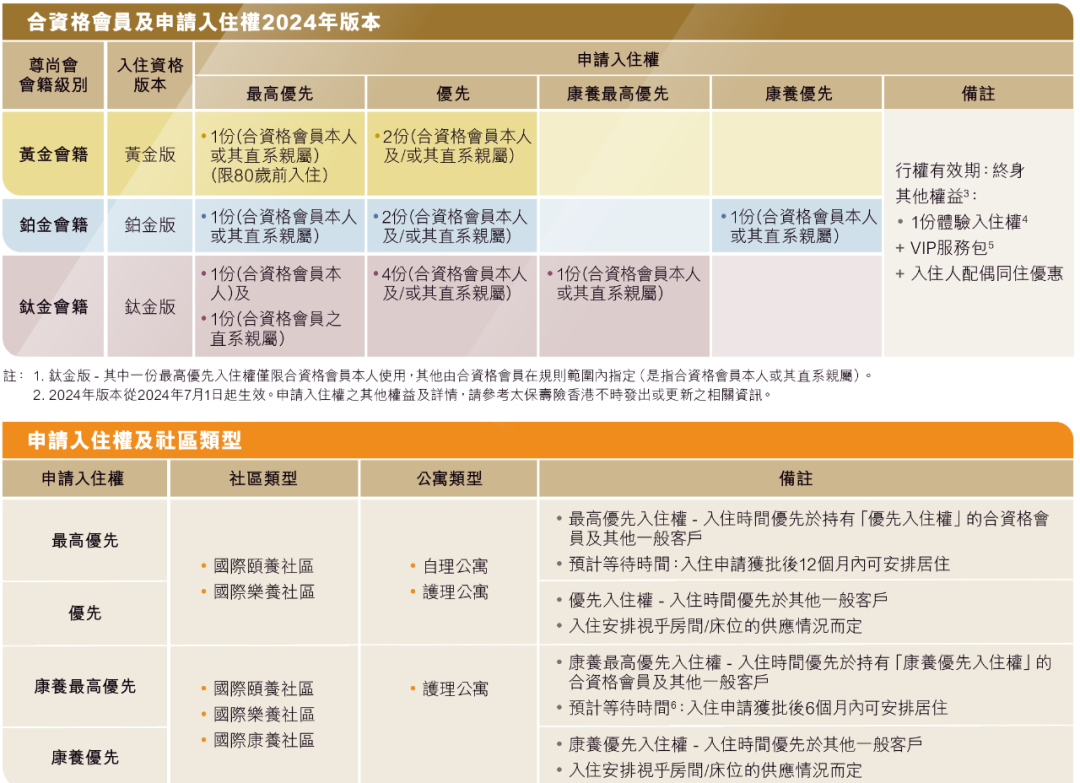This screenshot has width=1080, height=783.
Task: Click the 社區類型 column header
Action: [263, 479]
